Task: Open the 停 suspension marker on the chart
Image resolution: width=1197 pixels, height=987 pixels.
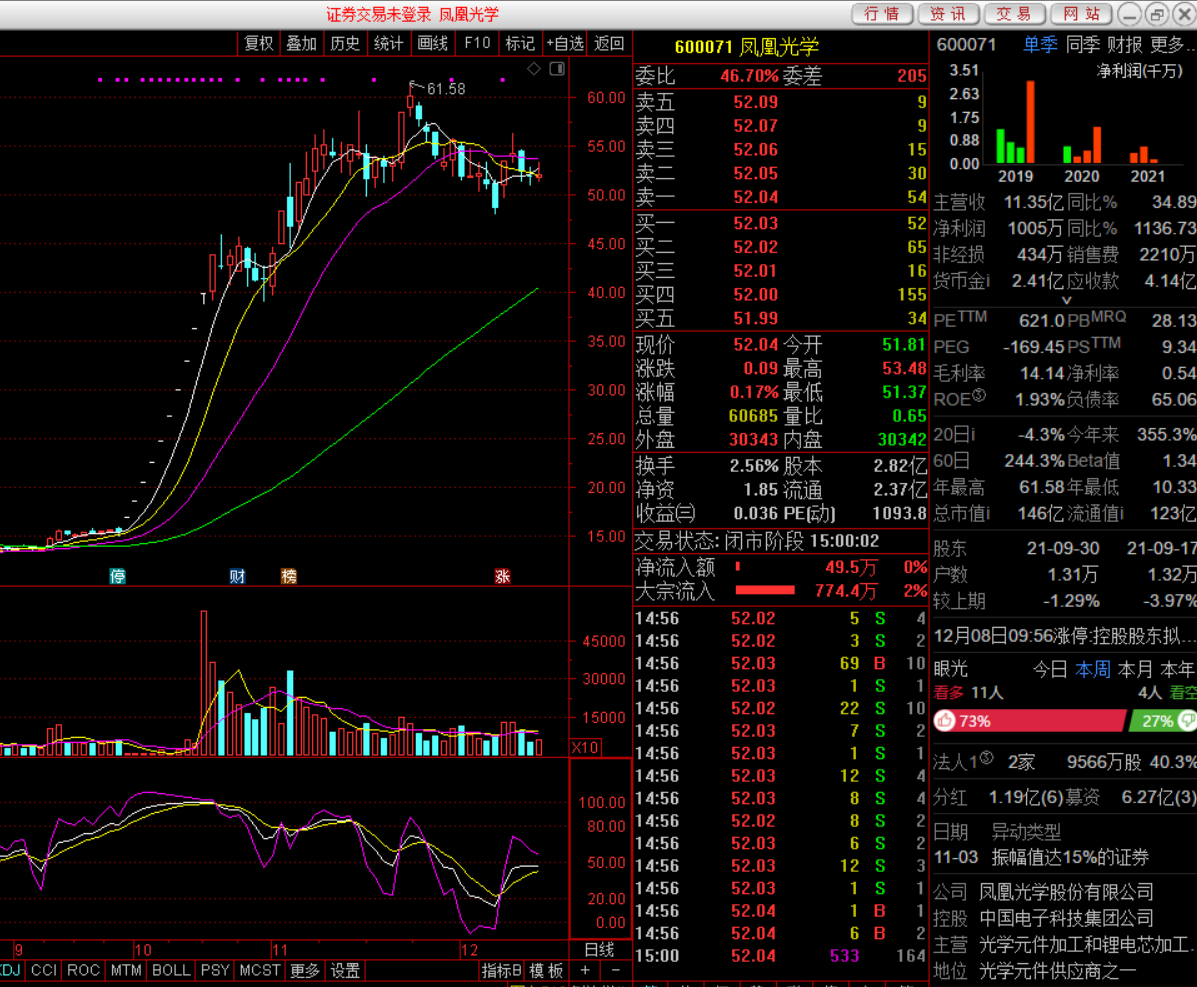Action: tap(118, 576)
